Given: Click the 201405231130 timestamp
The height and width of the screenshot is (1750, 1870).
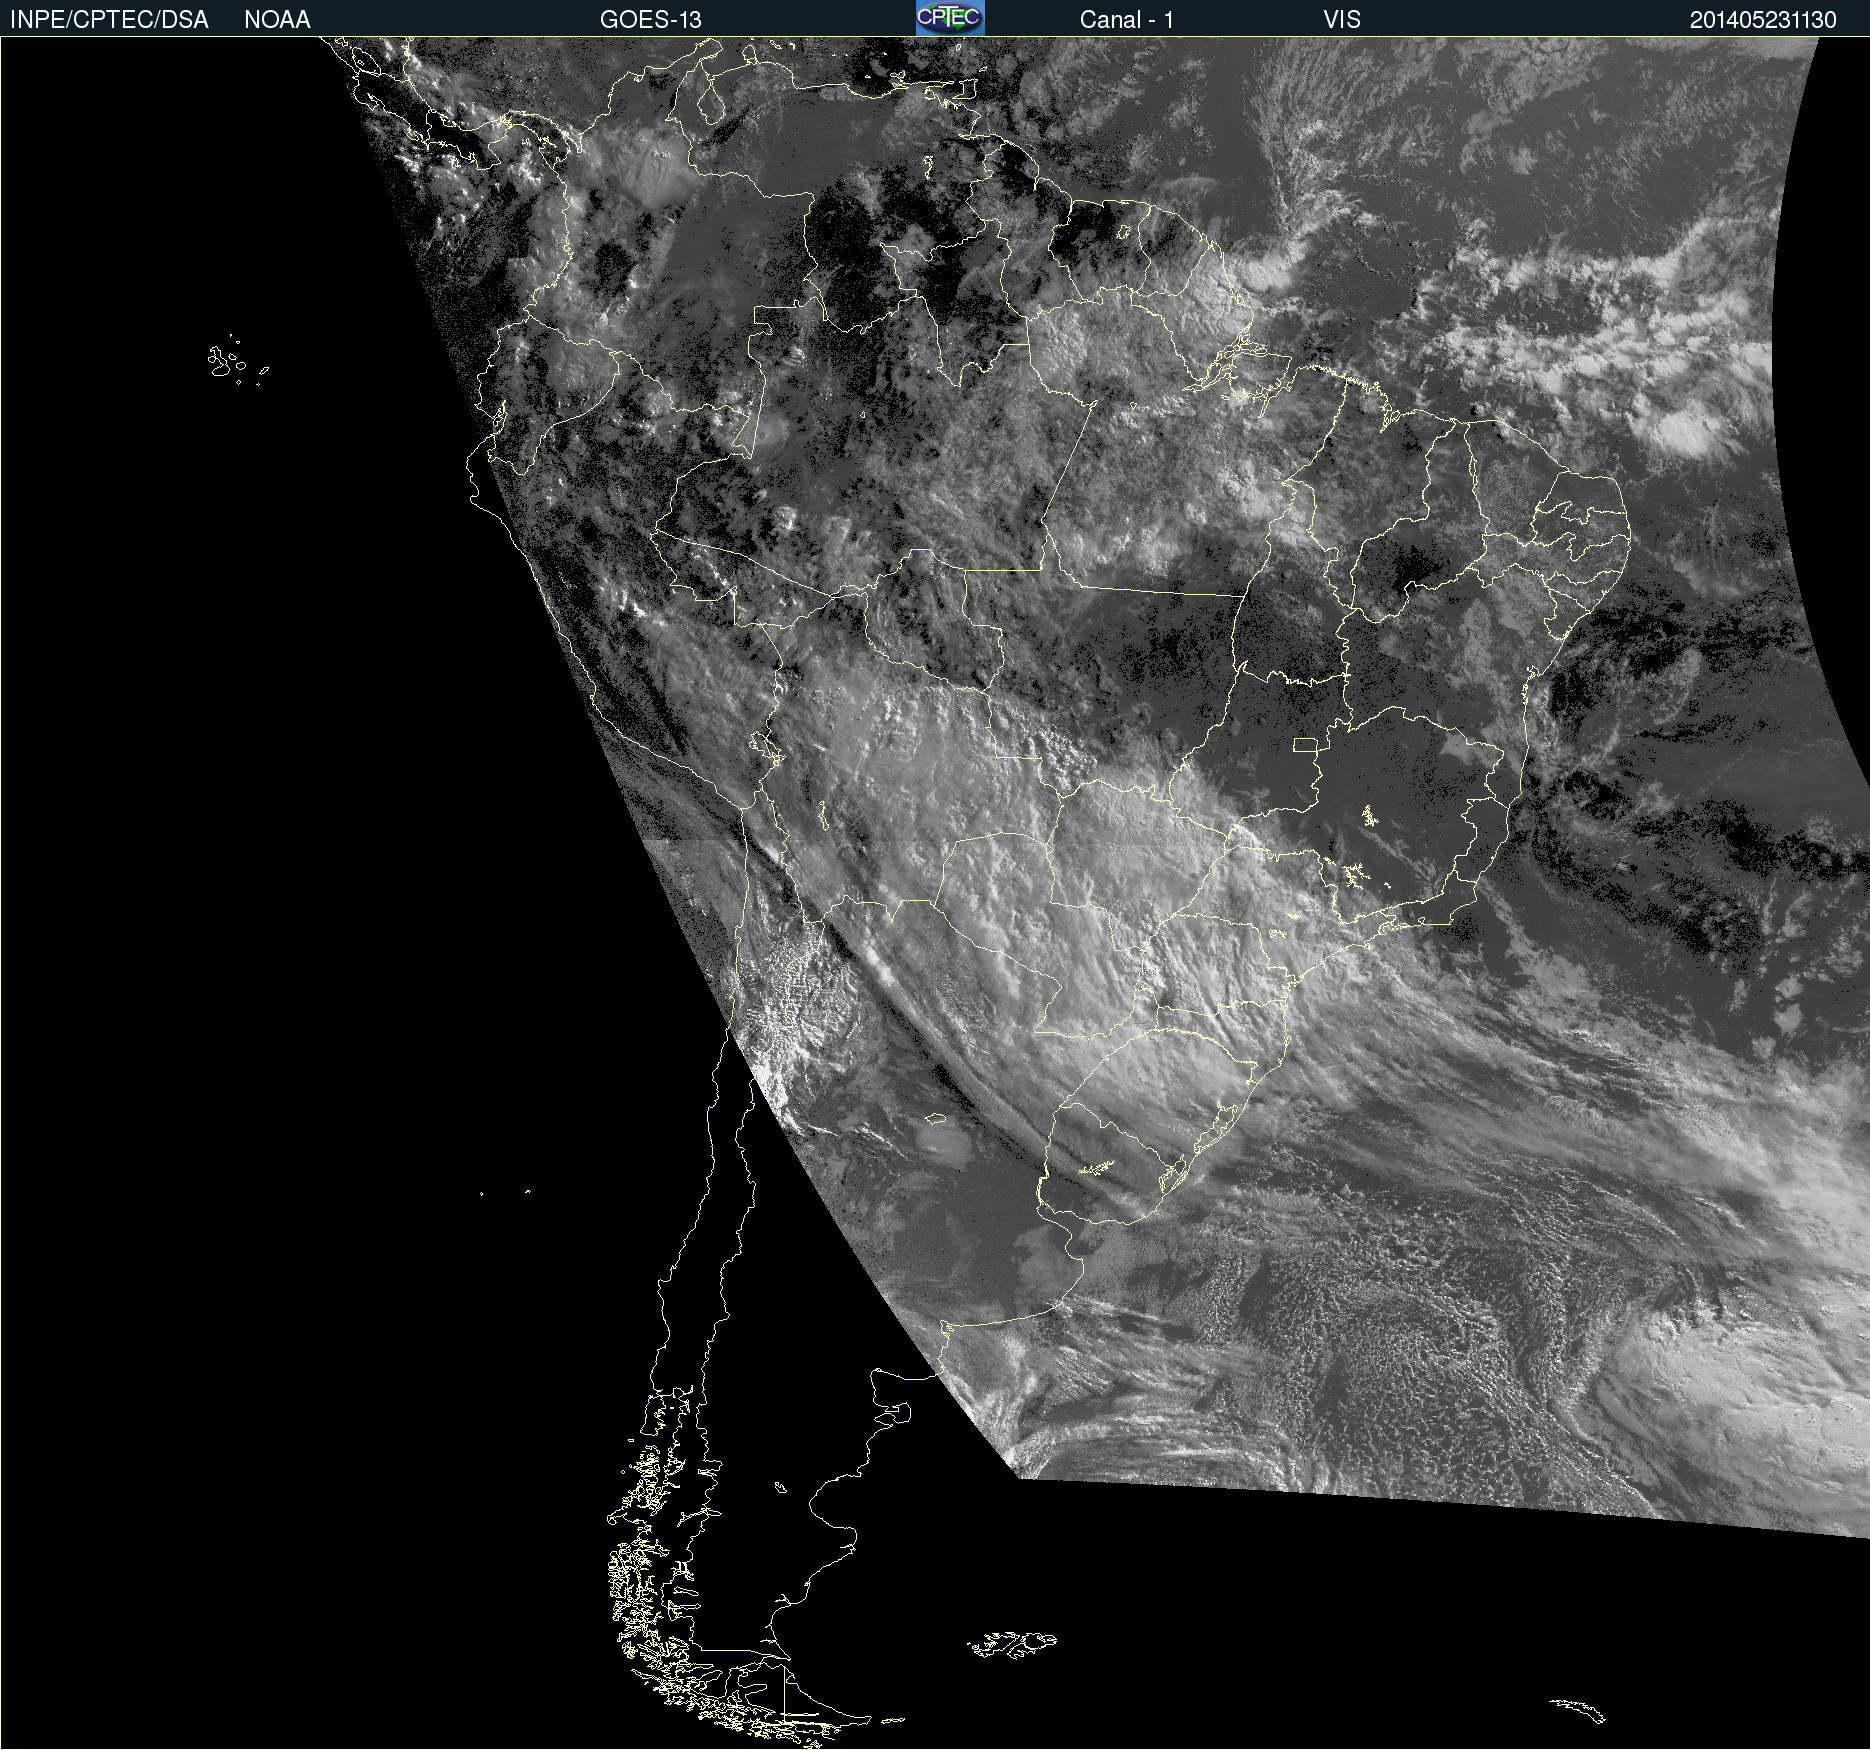Looking at the screenshot, I should pos(1763,20).
